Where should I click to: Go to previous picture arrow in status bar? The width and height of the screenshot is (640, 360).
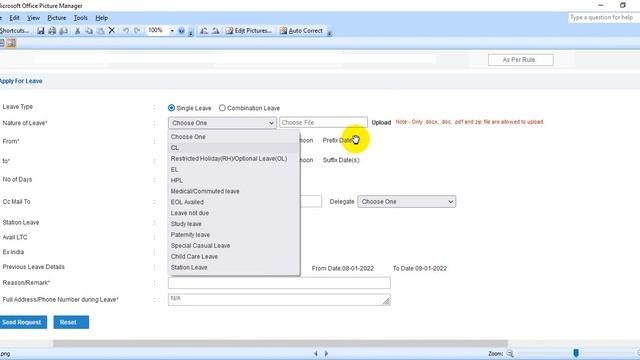pyautogui.click(x=316, y=353)
